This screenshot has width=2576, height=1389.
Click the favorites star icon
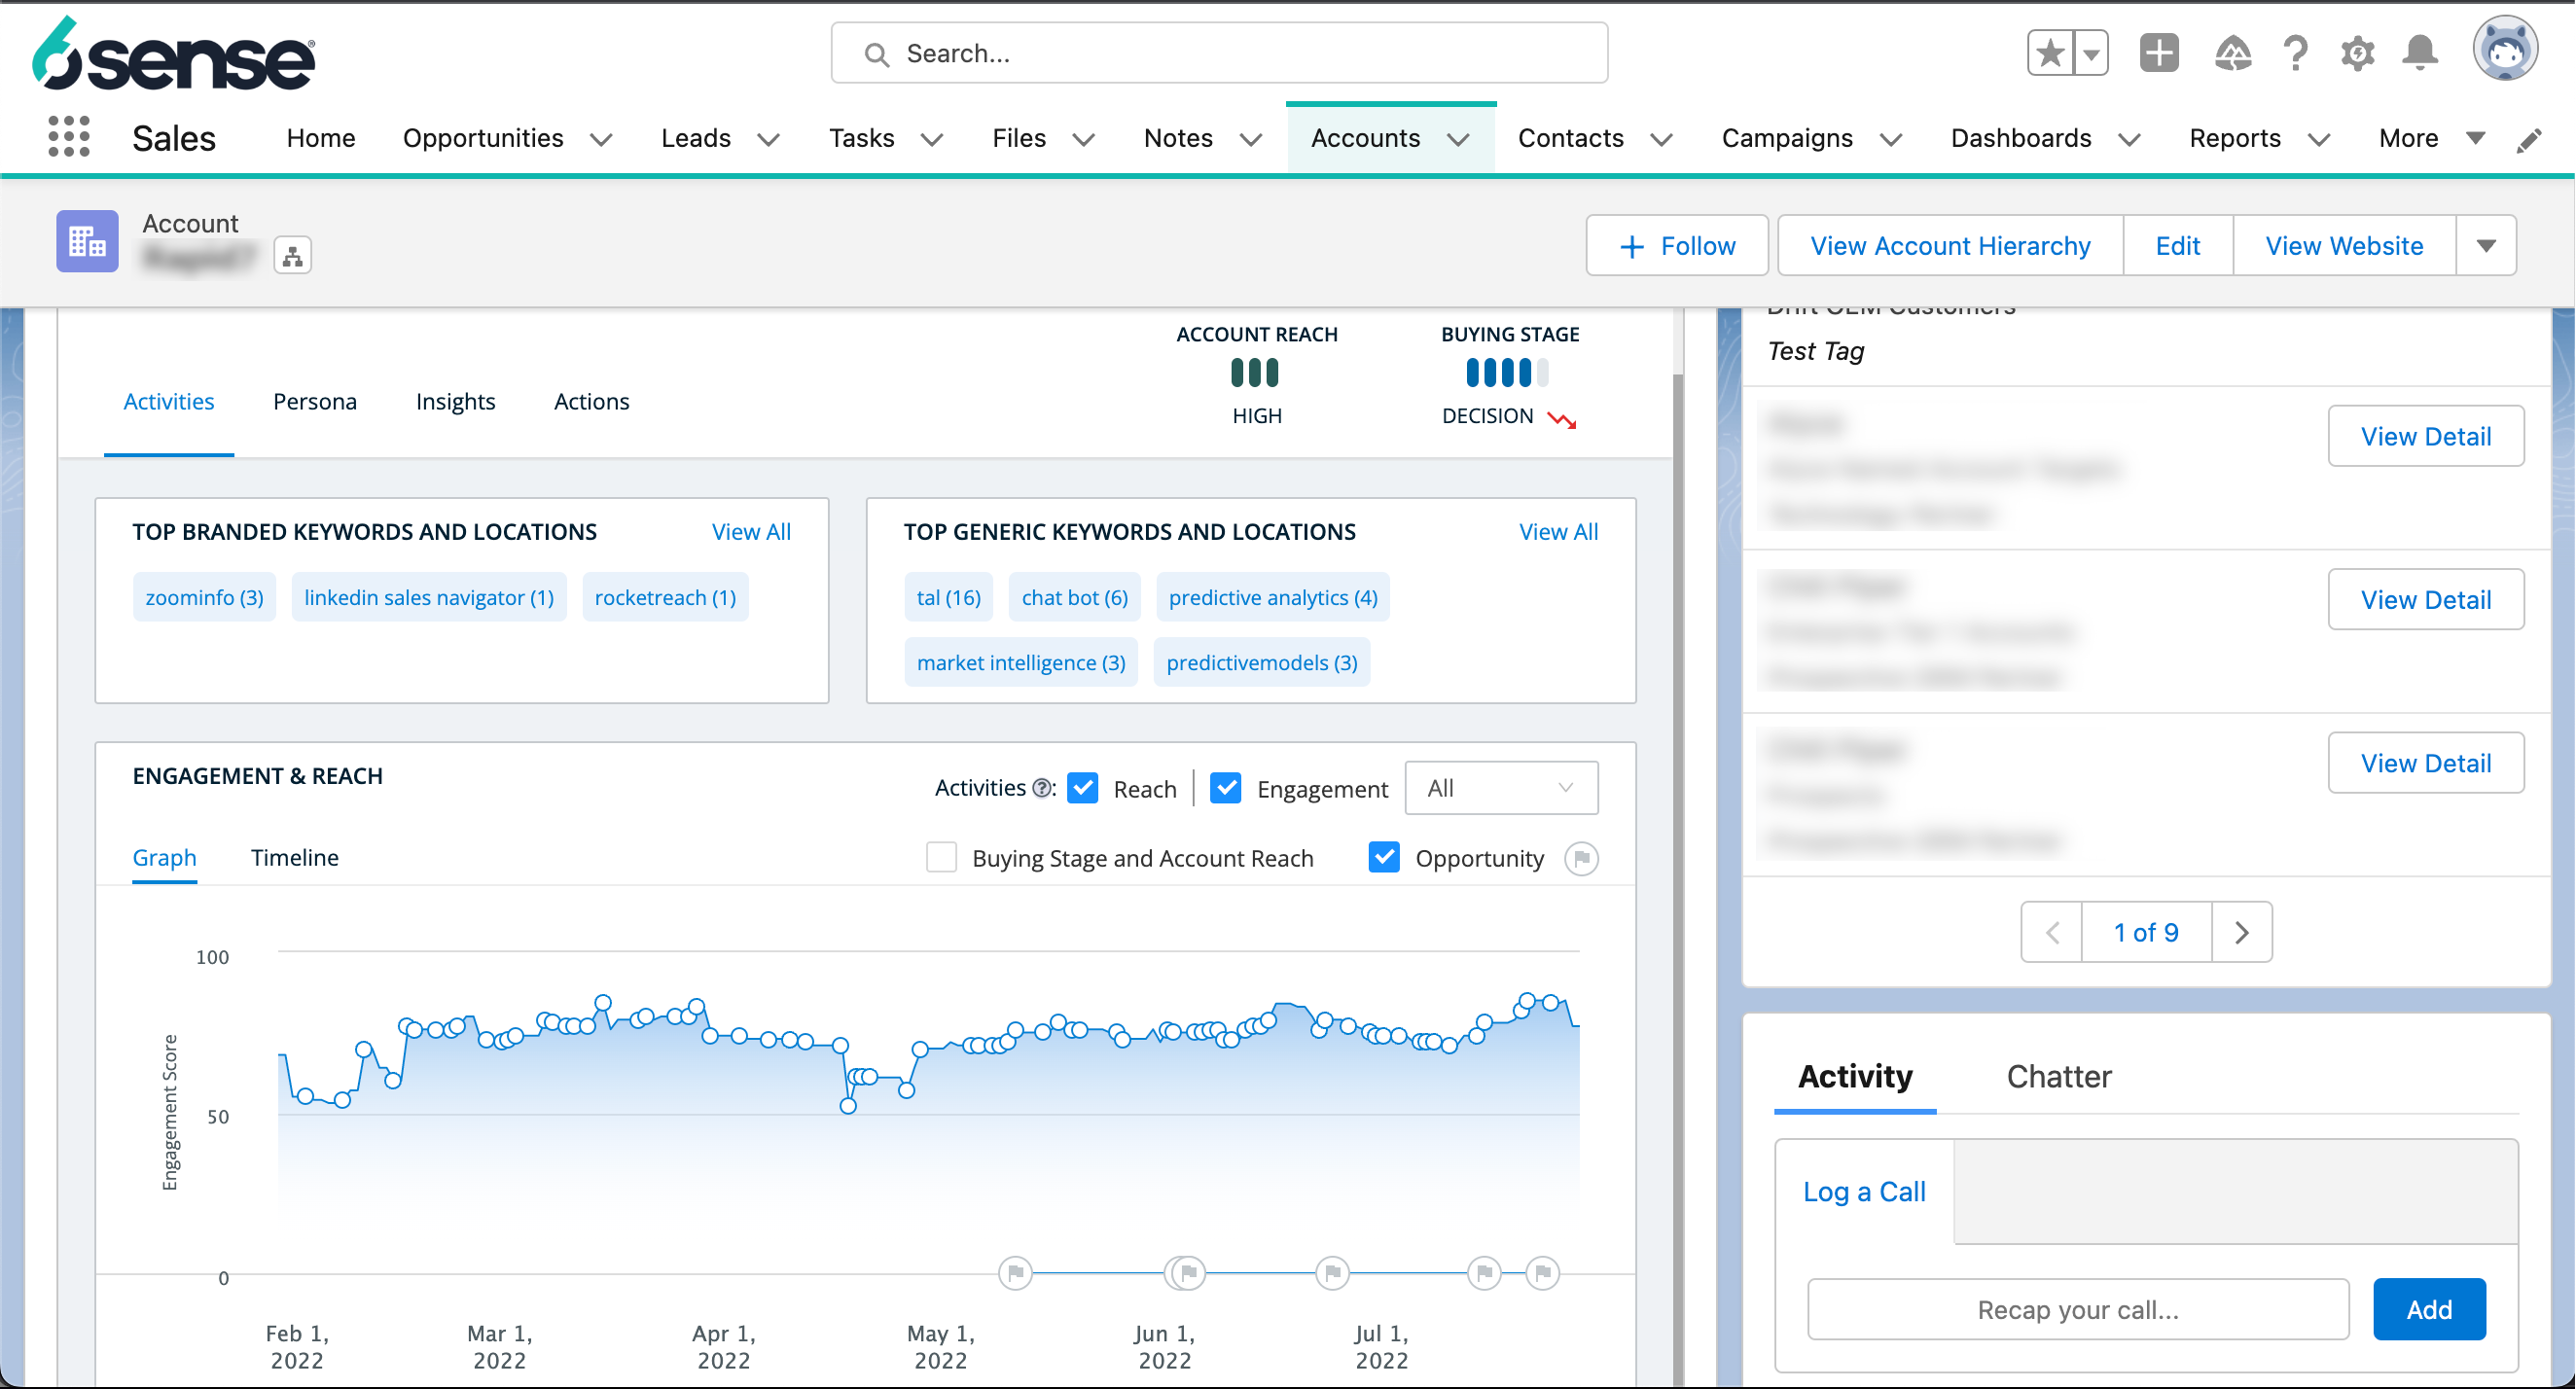2050,51
